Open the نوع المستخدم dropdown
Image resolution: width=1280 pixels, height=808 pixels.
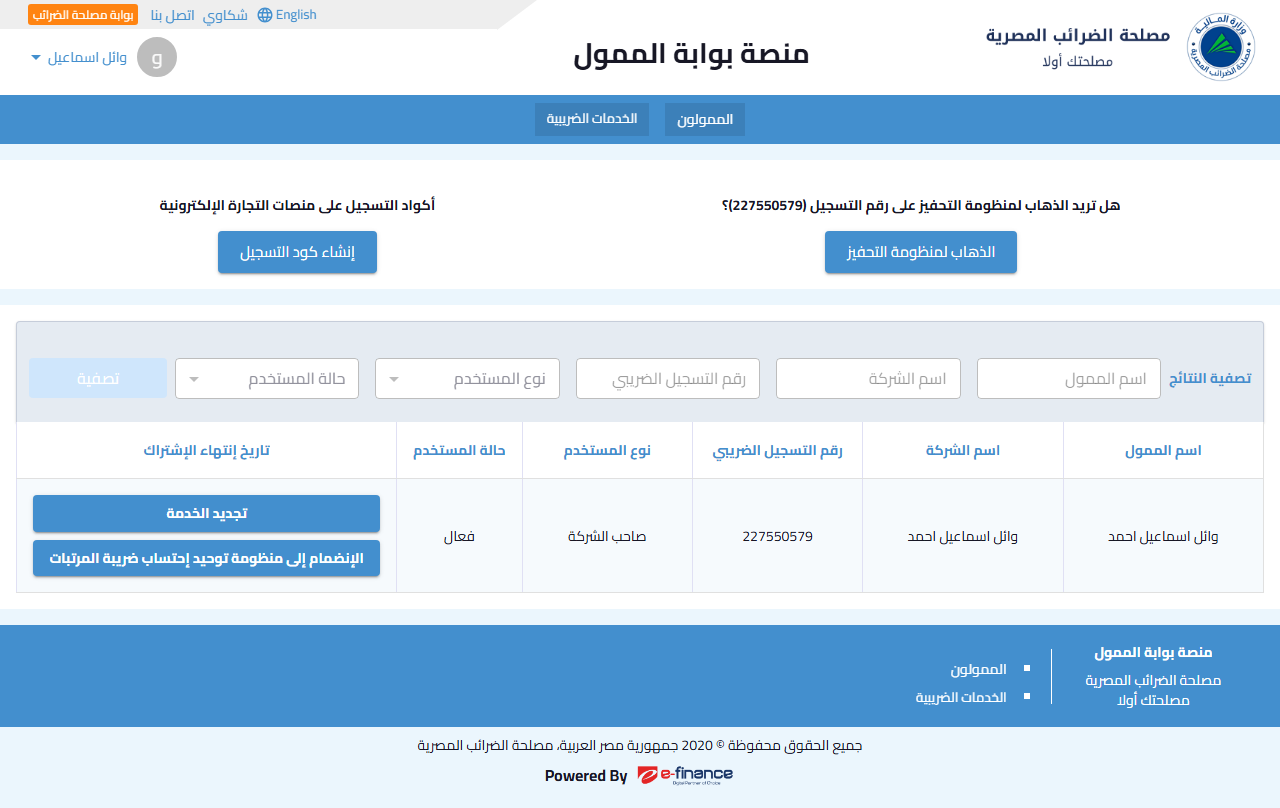[467, 379]
